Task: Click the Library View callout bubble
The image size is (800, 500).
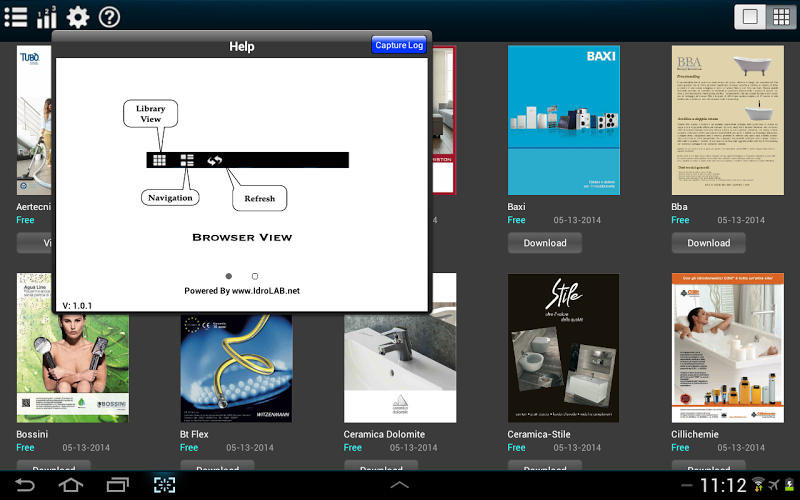Action: tap(151, 113)
